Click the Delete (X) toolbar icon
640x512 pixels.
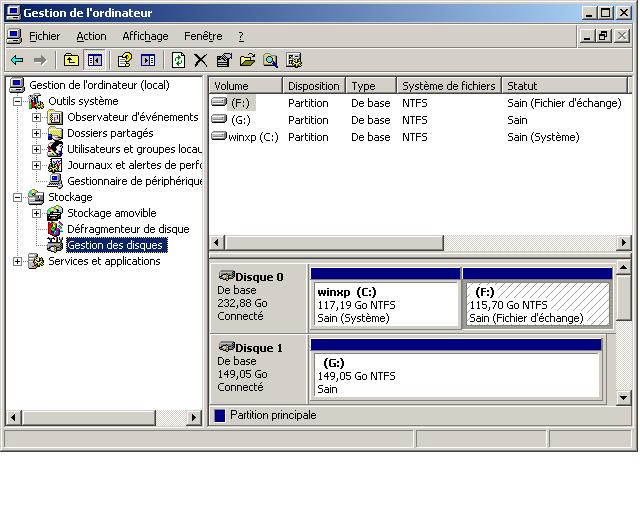[x=201, y=60]
